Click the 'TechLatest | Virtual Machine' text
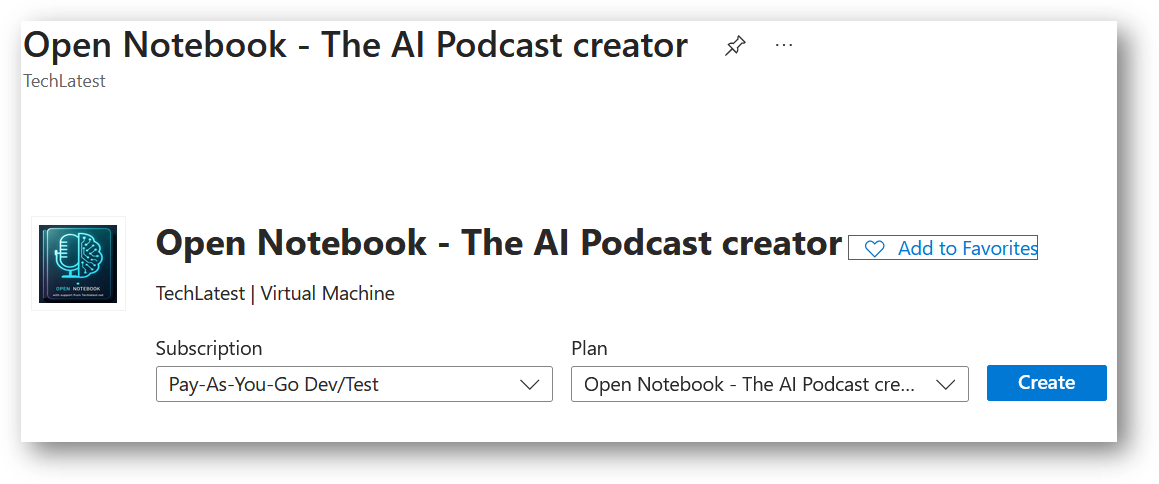This screenshot has height=484, width=1159. click(x=275, y=293)
